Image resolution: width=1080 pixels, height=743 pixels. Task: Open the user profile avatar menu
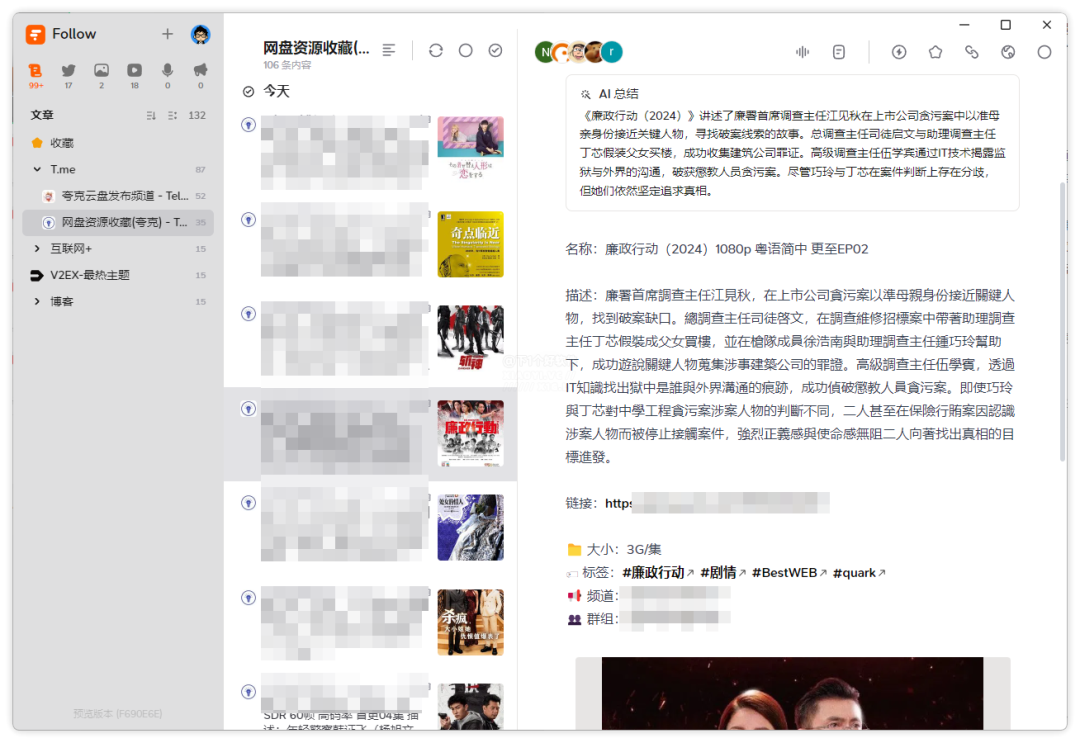tap(201, 34)
